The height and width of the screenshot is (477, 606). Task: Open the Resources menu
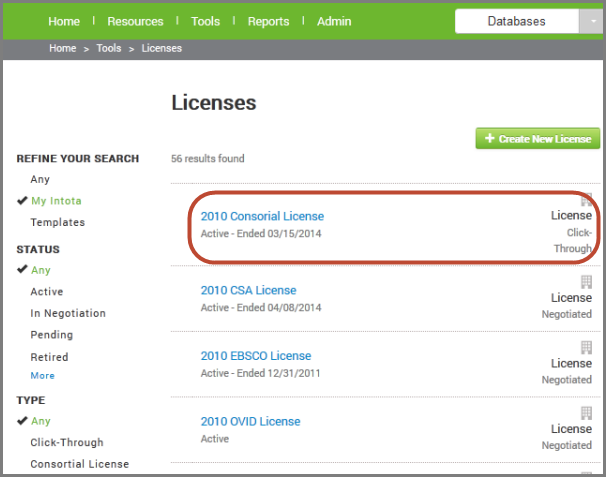(135, 21)
